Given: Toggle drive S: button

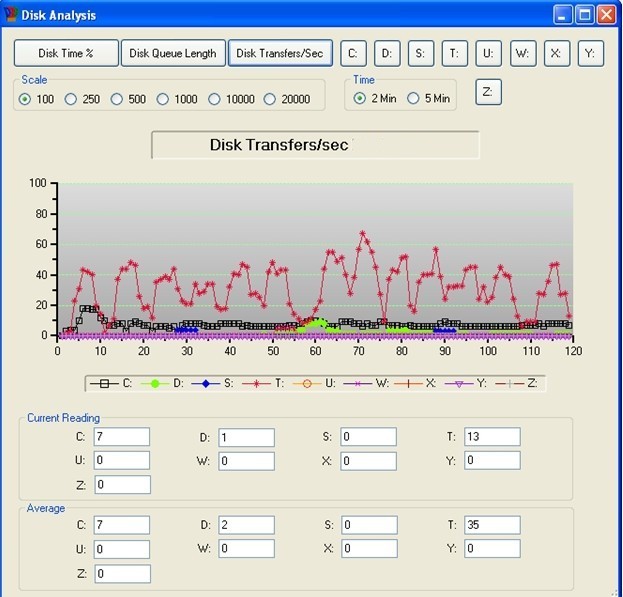Looking at the screenshot, I should 421,53.
